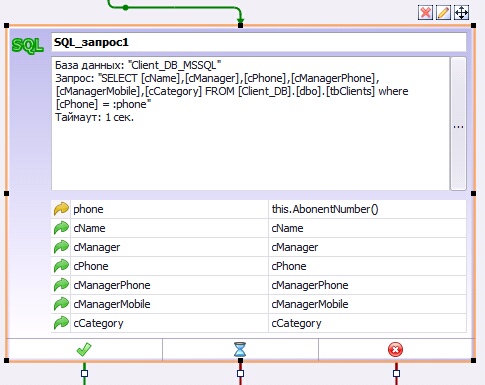Select cManagerMobile name in left column
The width and height of the screenshot is (485, 385).
point(169,304)
